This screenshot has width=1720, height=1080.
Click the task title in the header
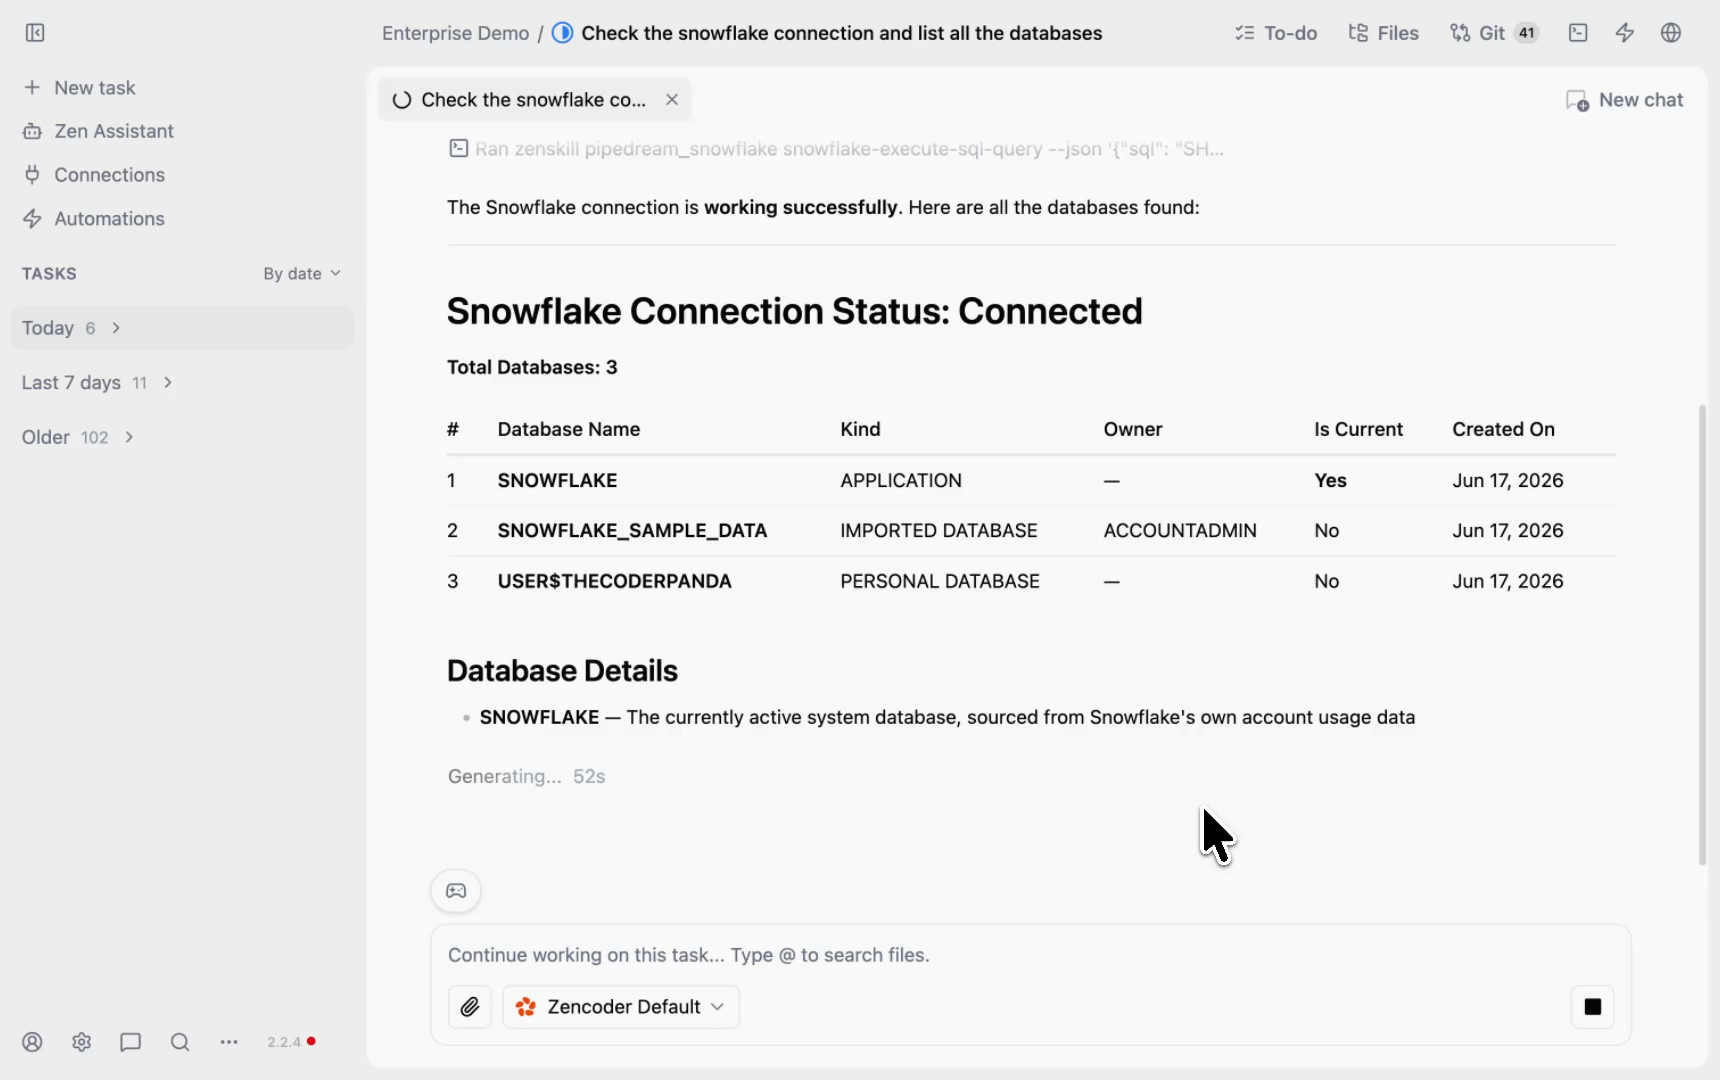click(841, 33)
